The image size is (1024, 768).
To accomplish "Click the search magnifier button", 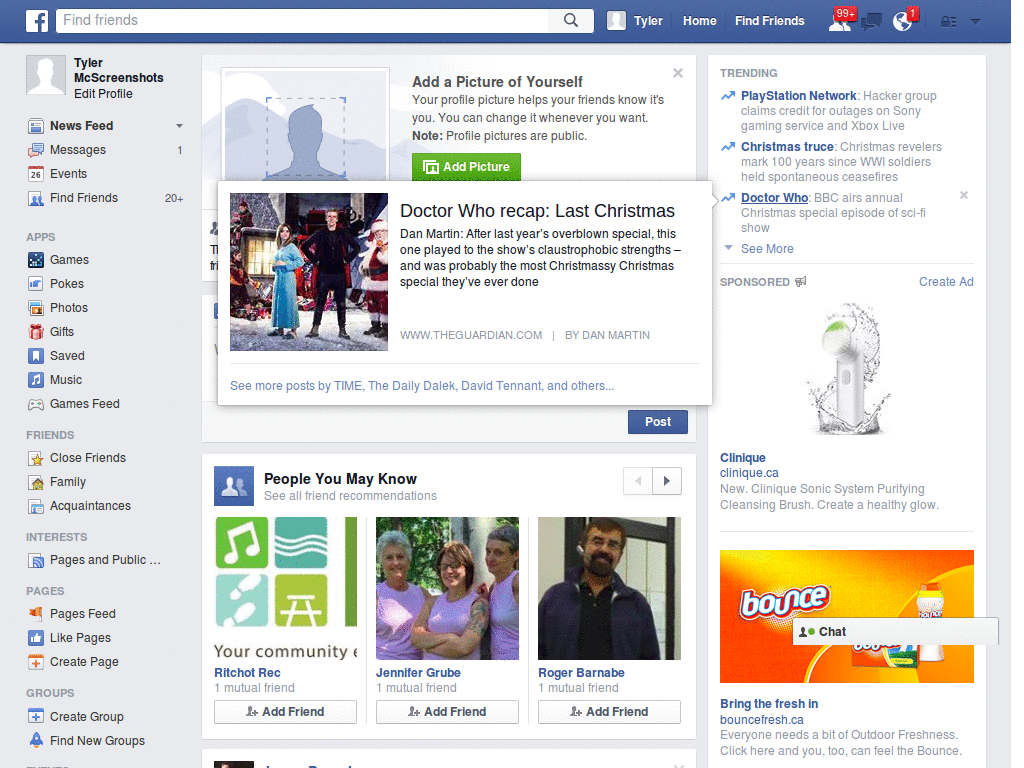I will coord(570,20).
